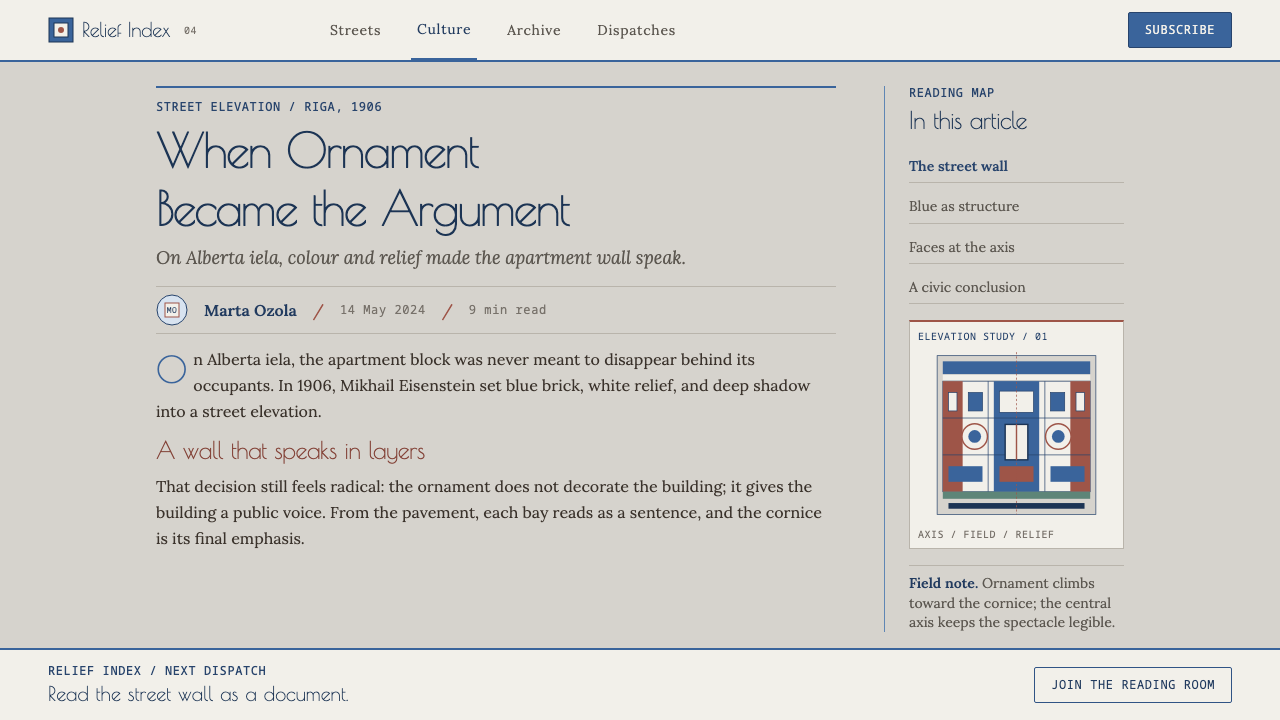
Task: Click the 'ELEVATION STUDY / 01' caption
Action: (x=983, y=337)
